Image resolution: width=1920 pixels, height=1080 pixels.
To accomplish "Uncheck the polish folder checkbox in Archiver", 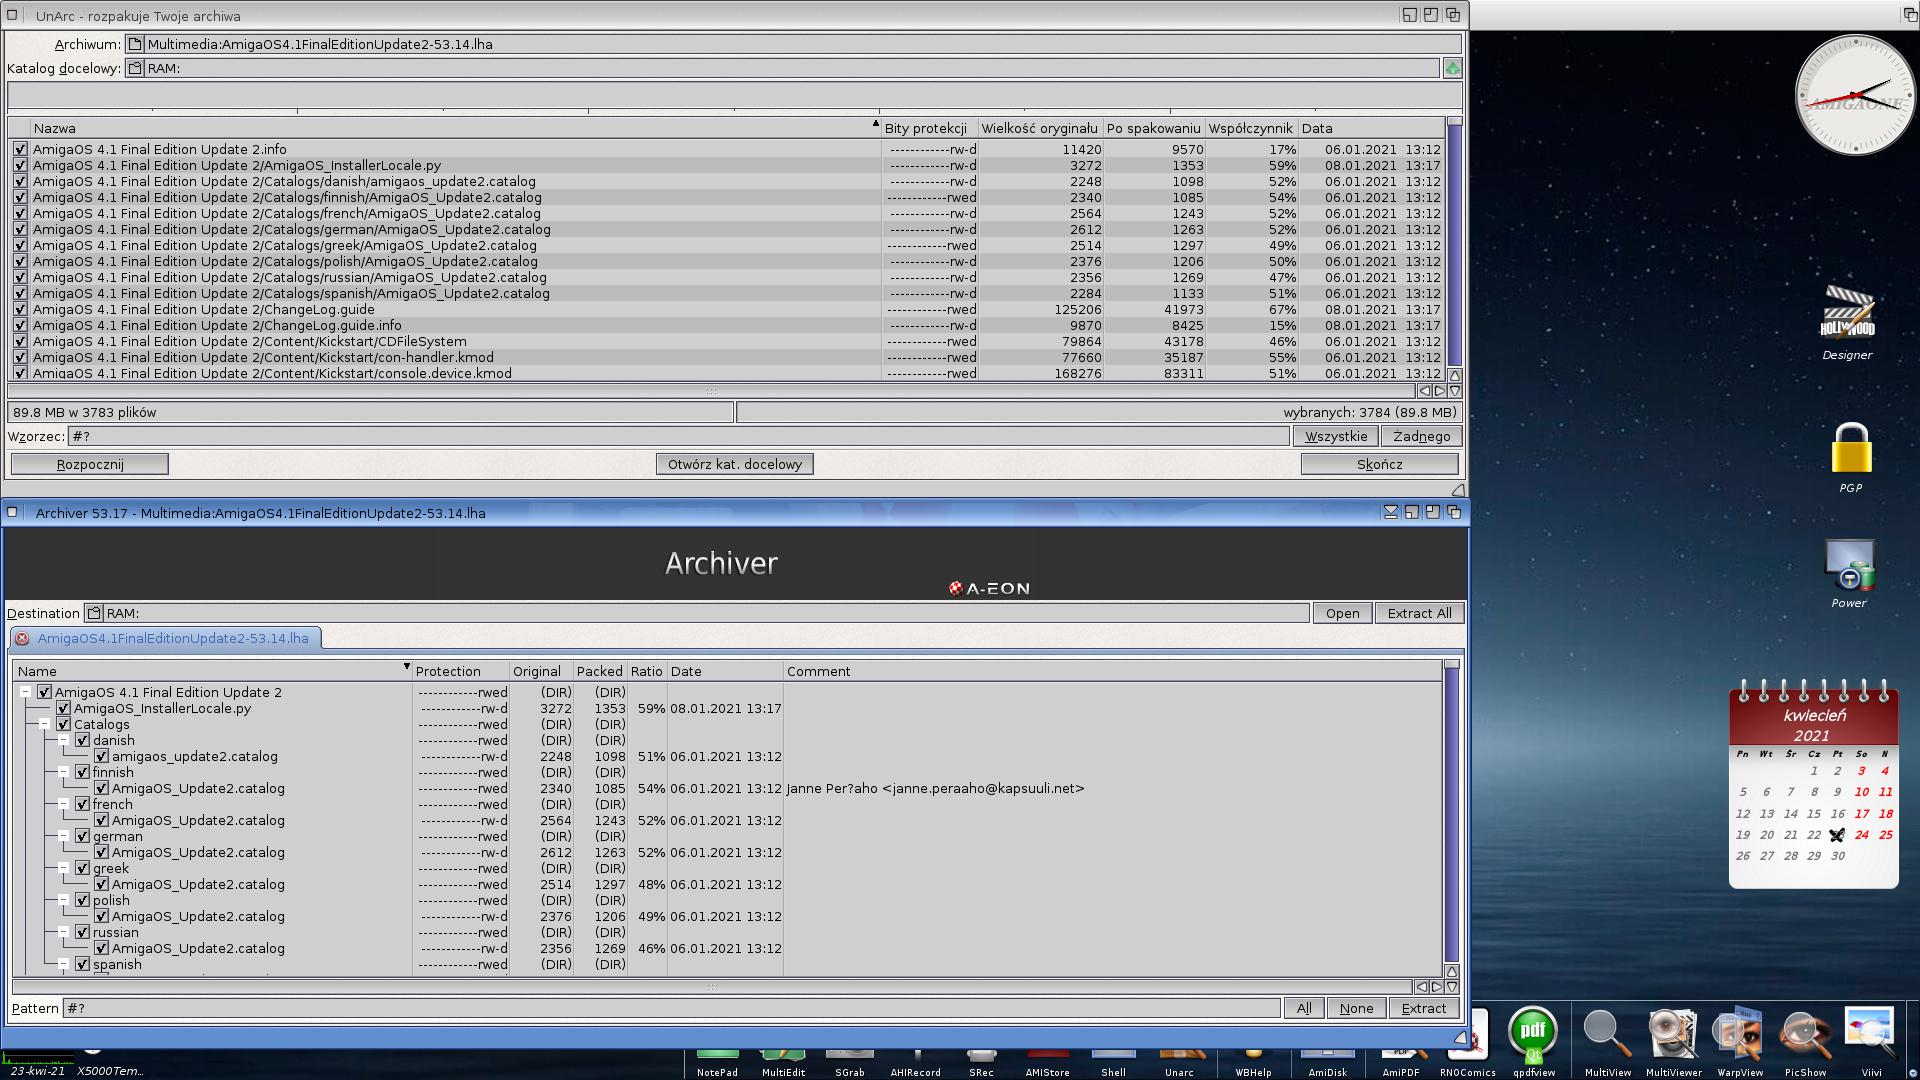I will pos(82,900).
